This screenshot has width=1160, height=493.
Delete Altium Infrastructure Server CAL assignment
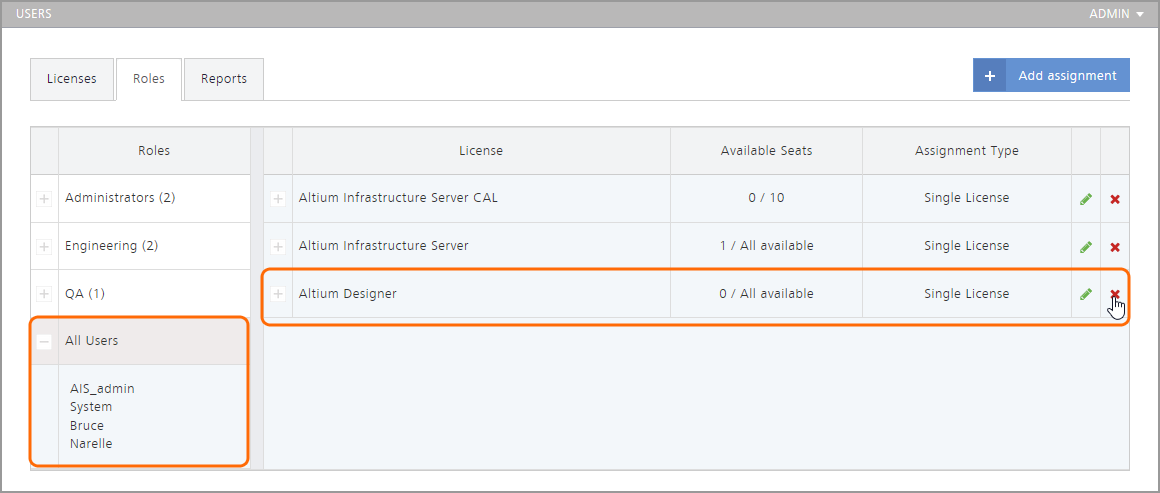click(x=1115, y=199)
